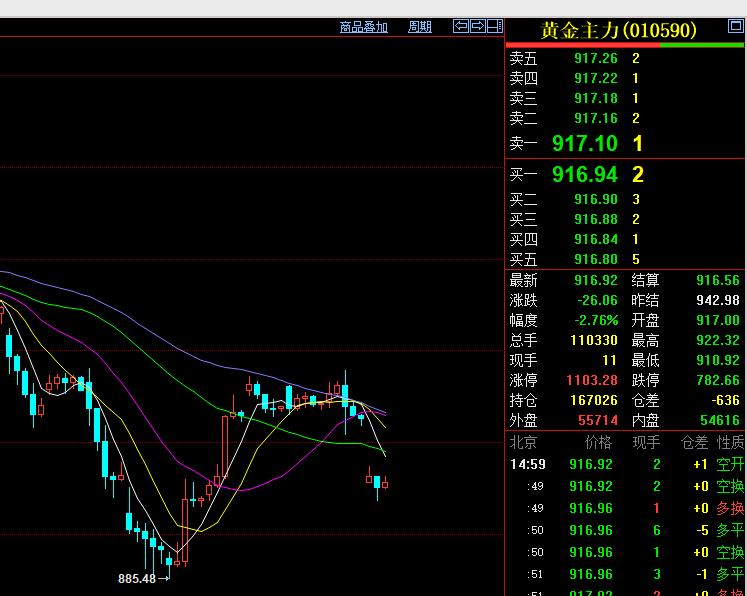
Task: Click the 黄金主力(010590) contract title
Action: 618,30
